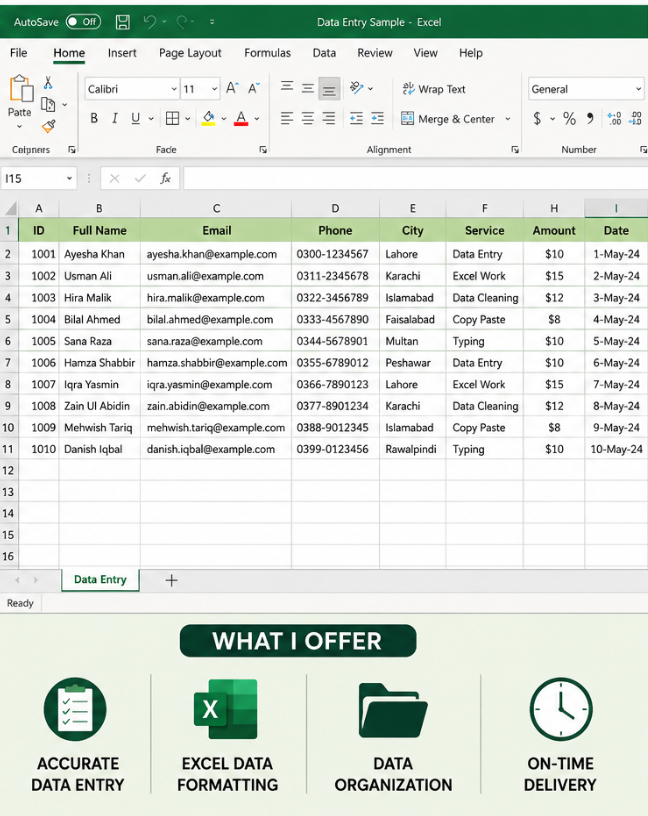
Task: Click Accounting dollar format icon
Action: point(537,119)
